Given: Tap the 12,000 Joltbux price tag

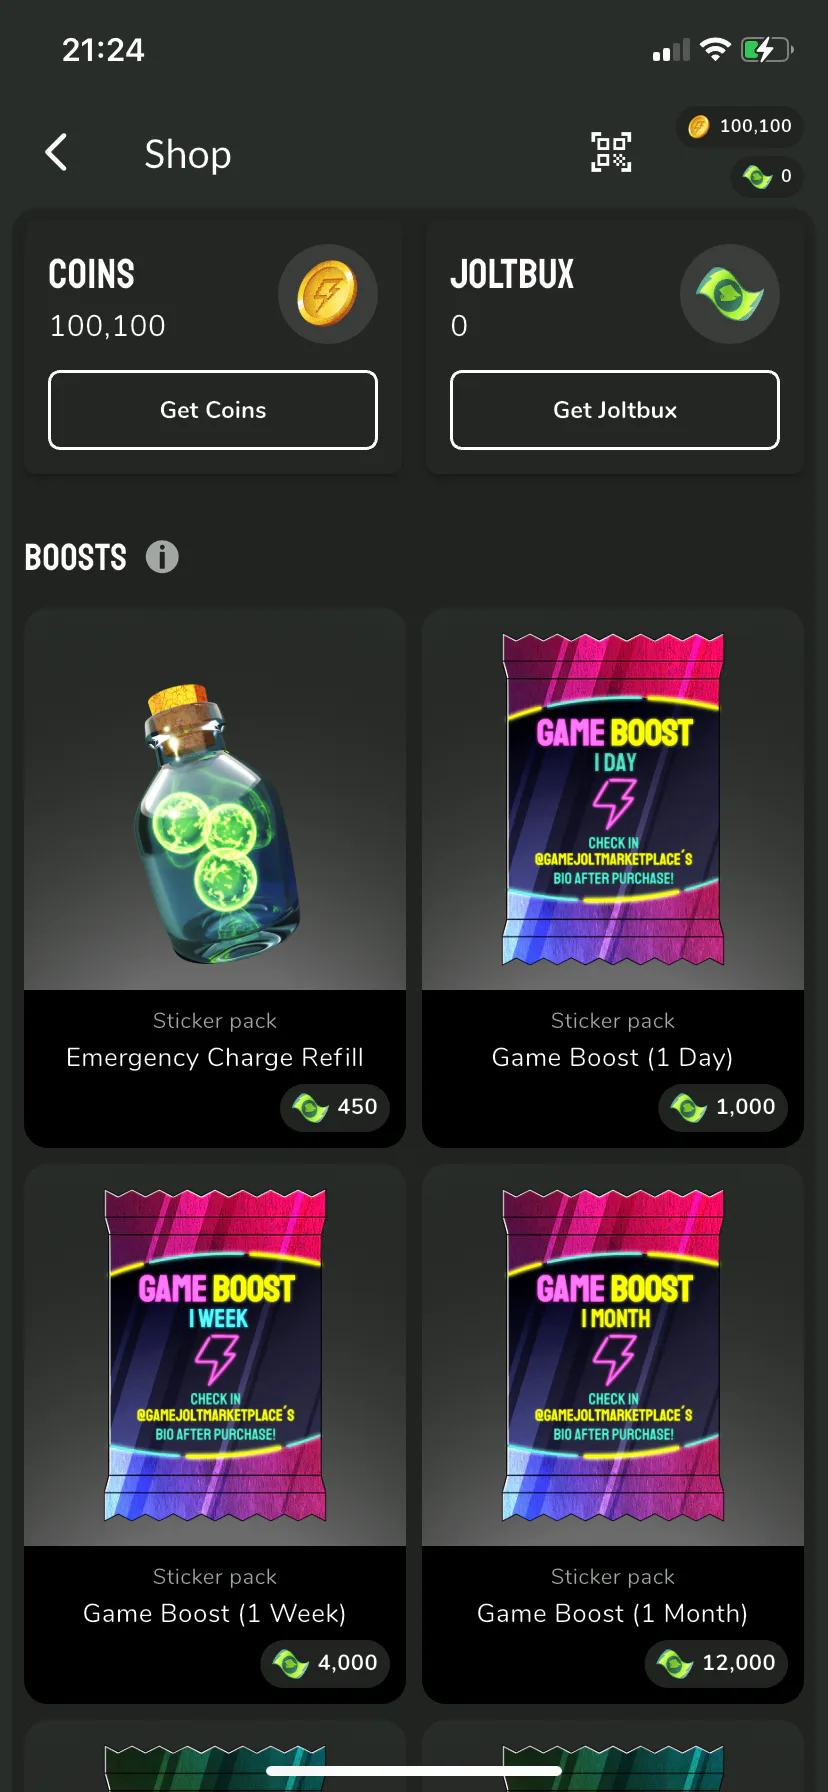Looking at the screenshot, I should pyautogui.click(x=716, y=1663).
